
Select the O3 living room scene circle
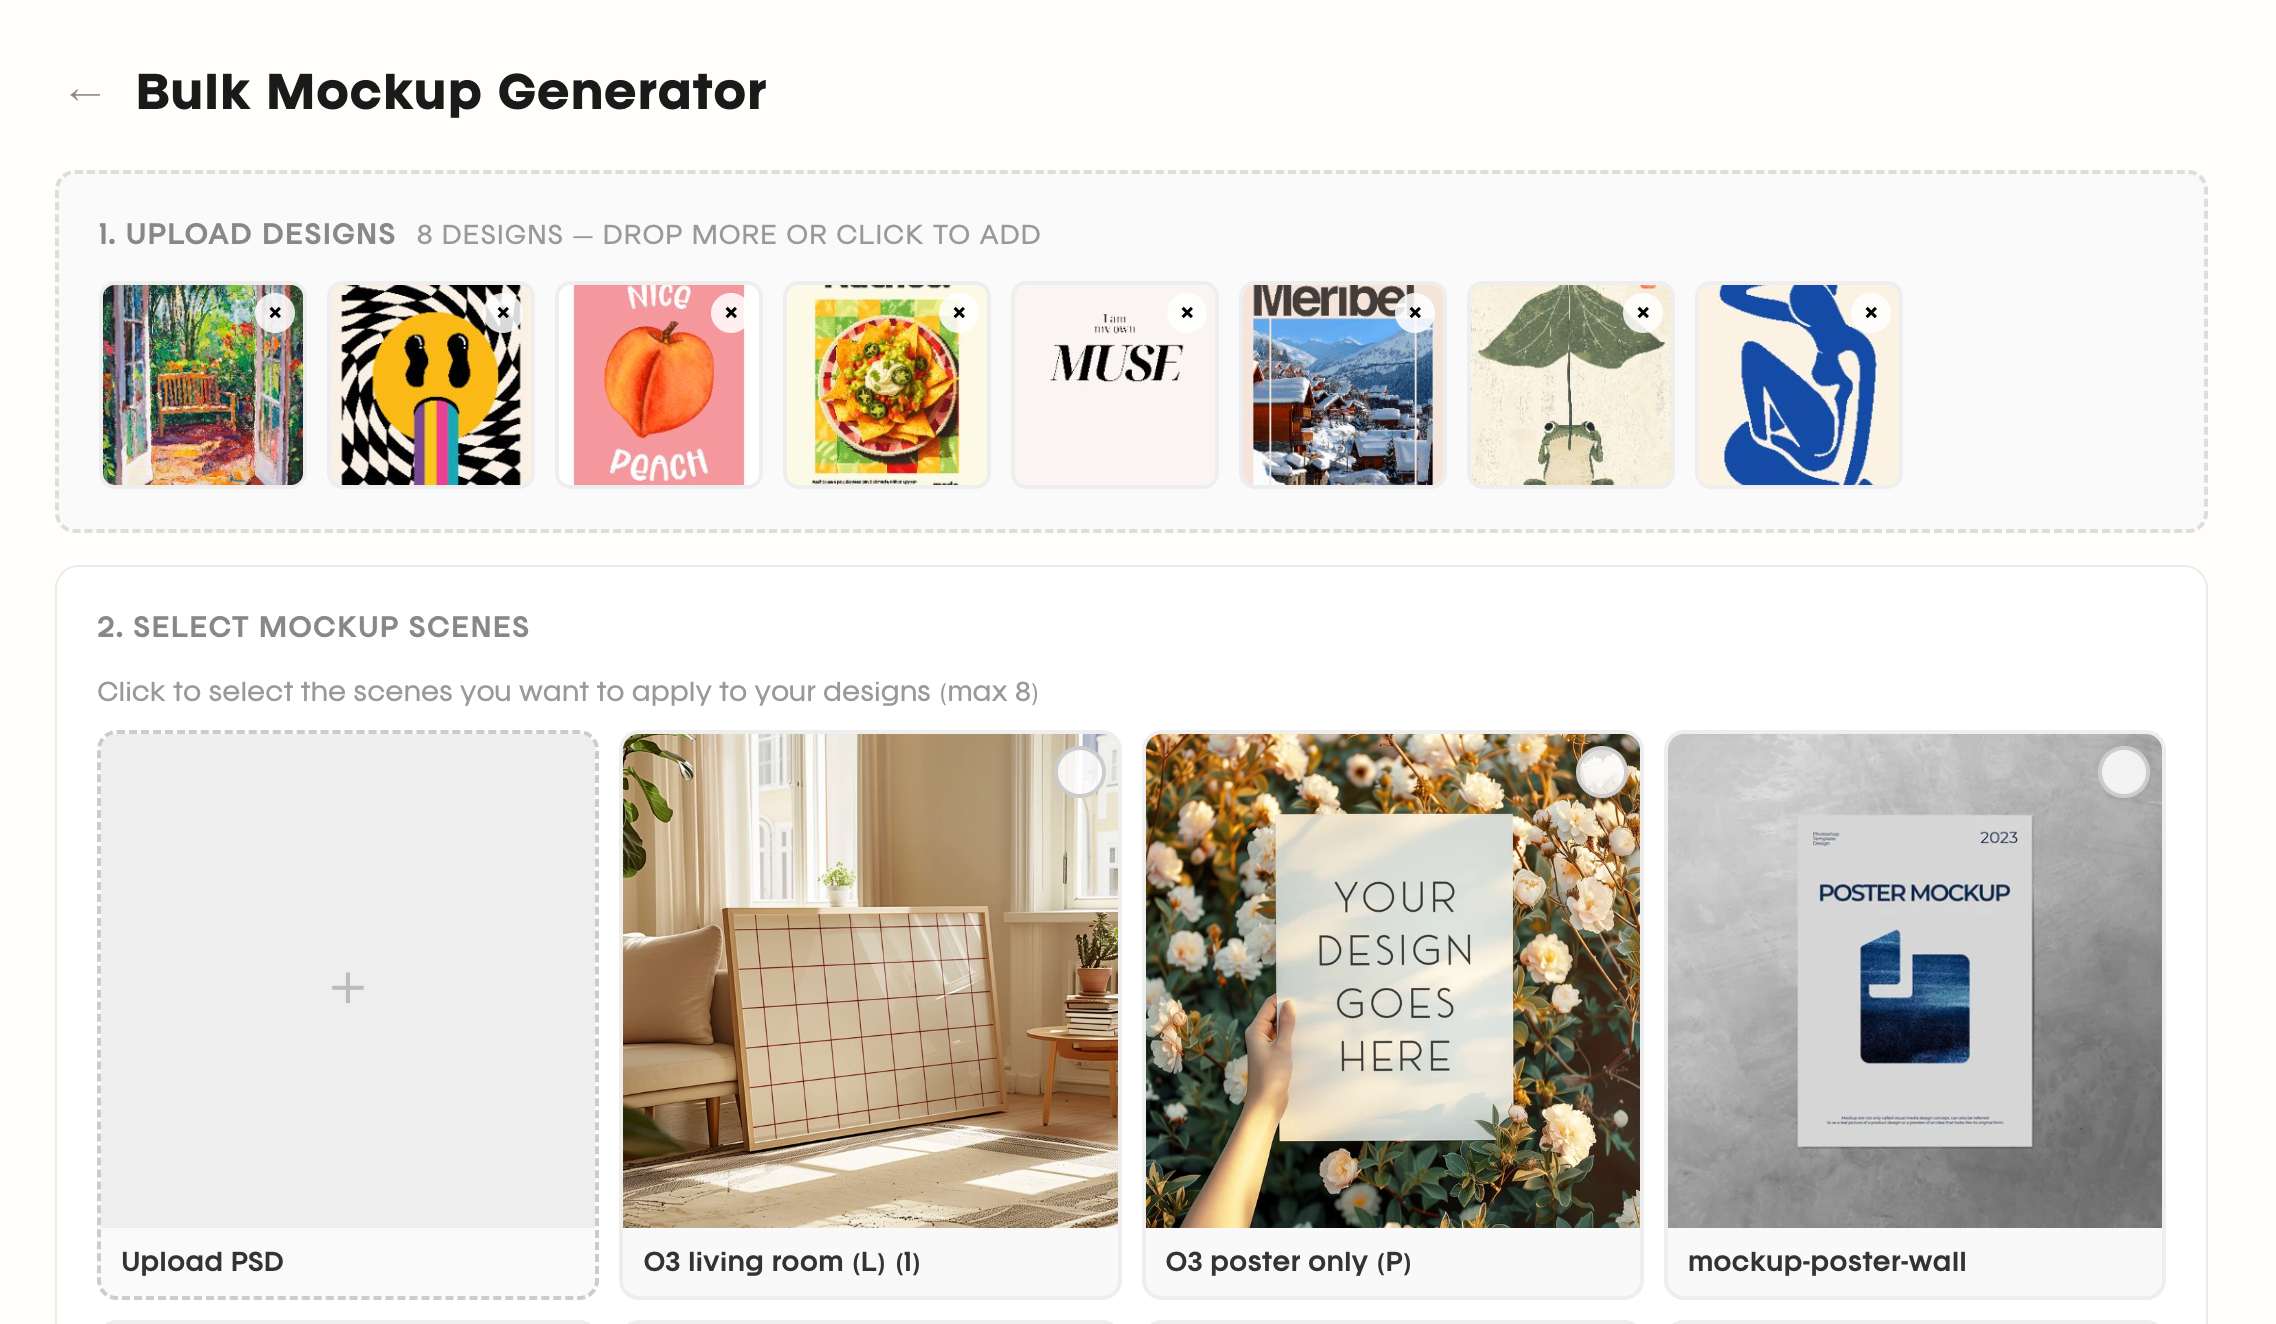[x=1080, y=772]
